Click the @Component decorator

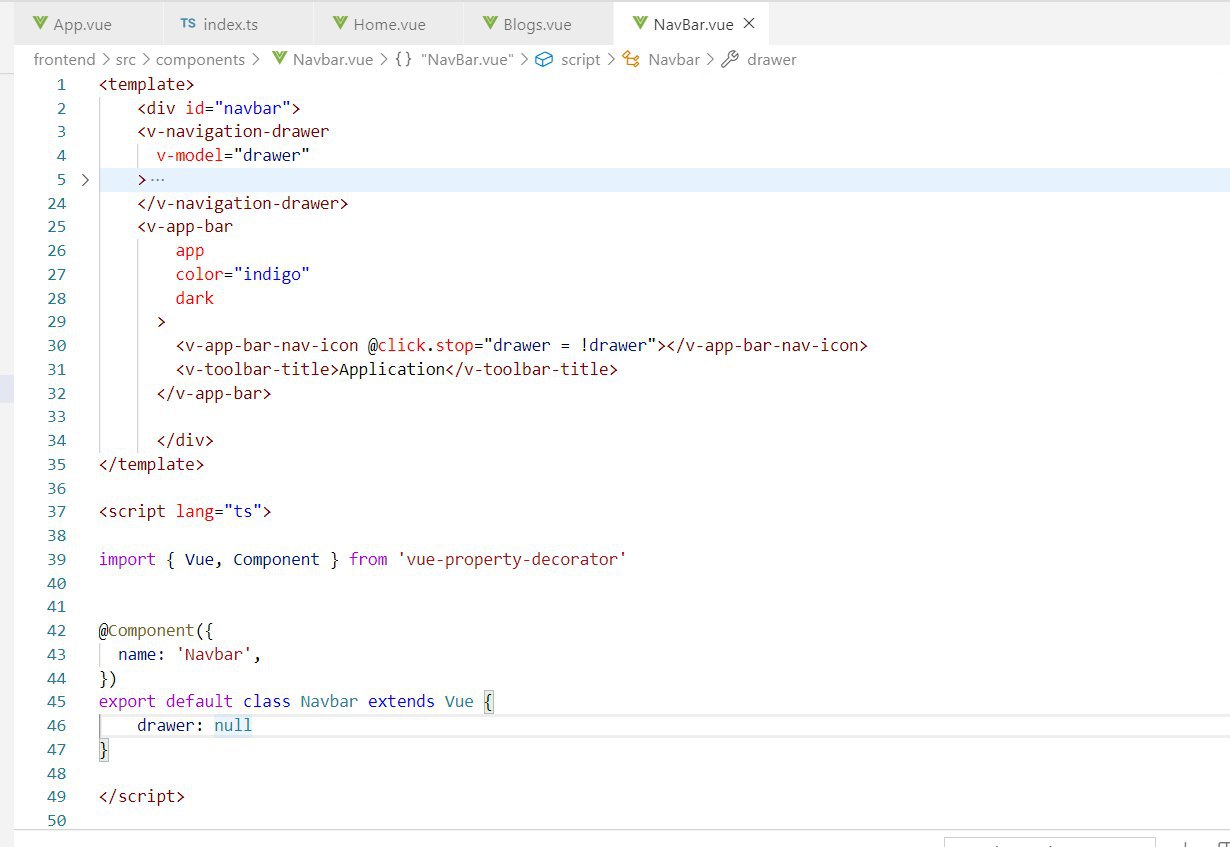coord(146,631)
